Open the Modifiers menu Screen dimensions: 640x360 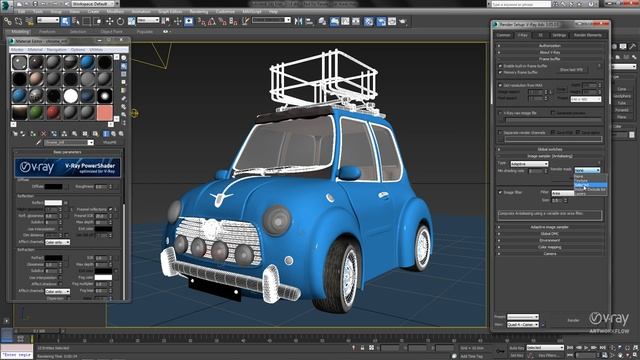(x=116, y=12)
